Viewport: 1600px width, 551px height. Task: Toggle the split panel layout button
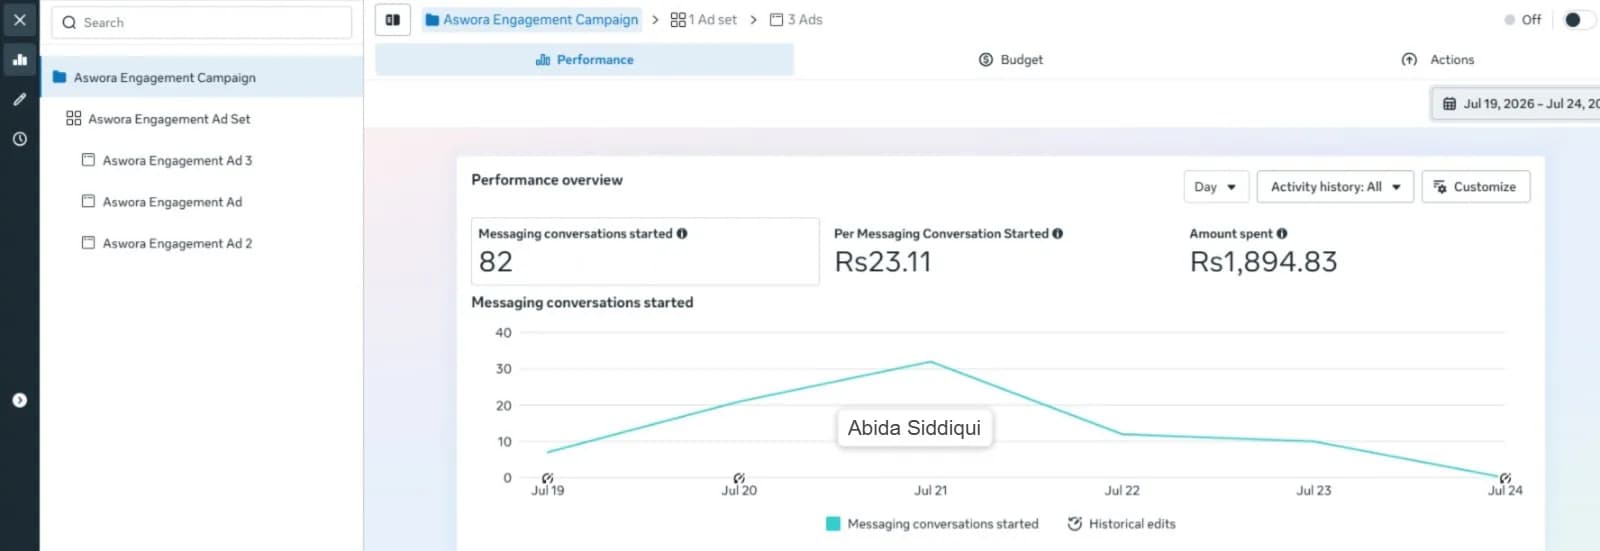(x=393, y=20)
